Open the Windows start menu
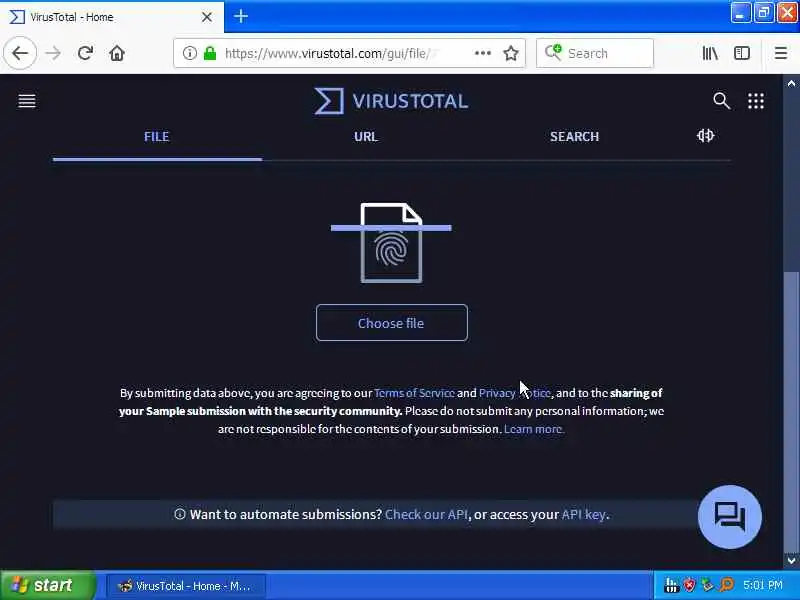The width and height of the screenshot is (800, 600). tap(48, 585)
